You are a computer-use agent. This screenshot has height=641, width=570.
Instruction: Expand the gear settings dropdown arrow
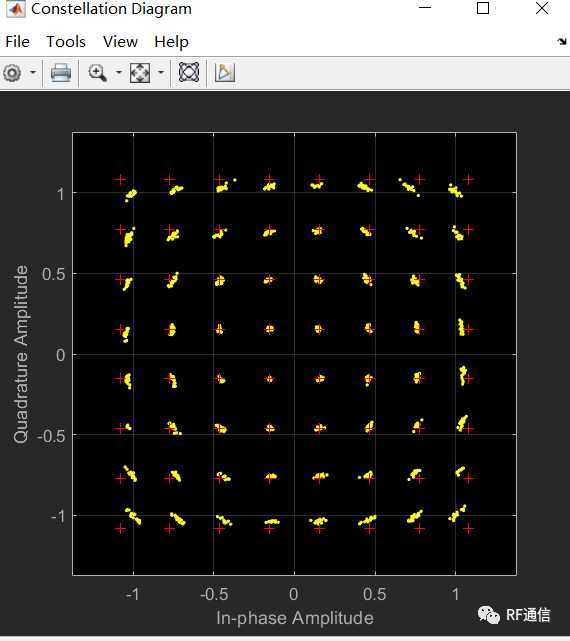[33, 73]
